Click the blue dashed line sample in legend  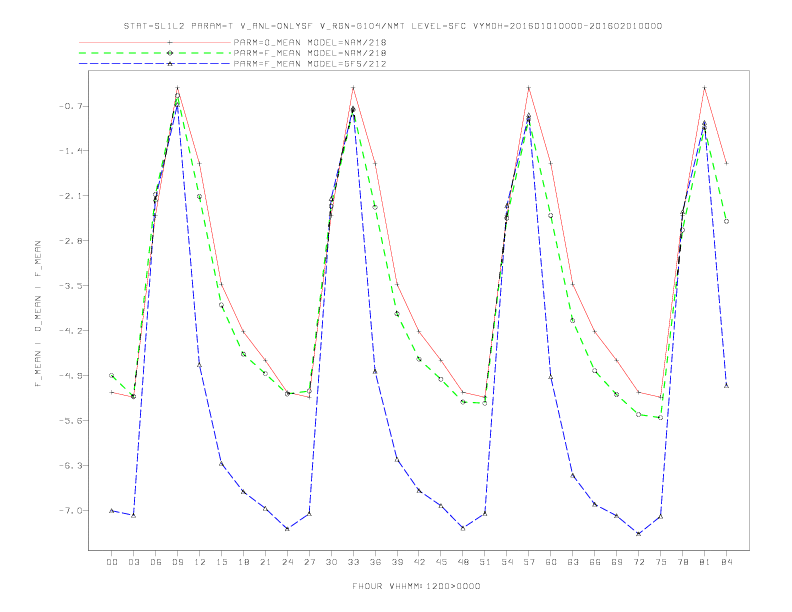[x=155, y=64]
